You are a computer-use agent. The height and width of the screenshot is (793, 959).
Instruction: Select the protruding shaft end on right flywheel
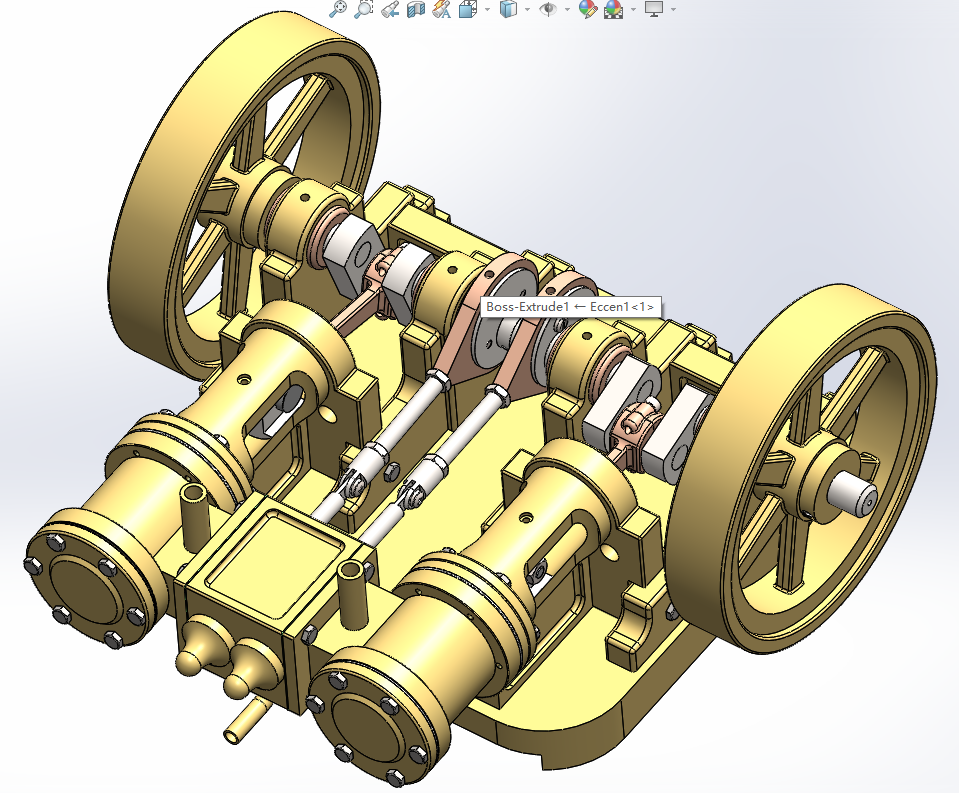pyautogui.click(x=853, y=493)
